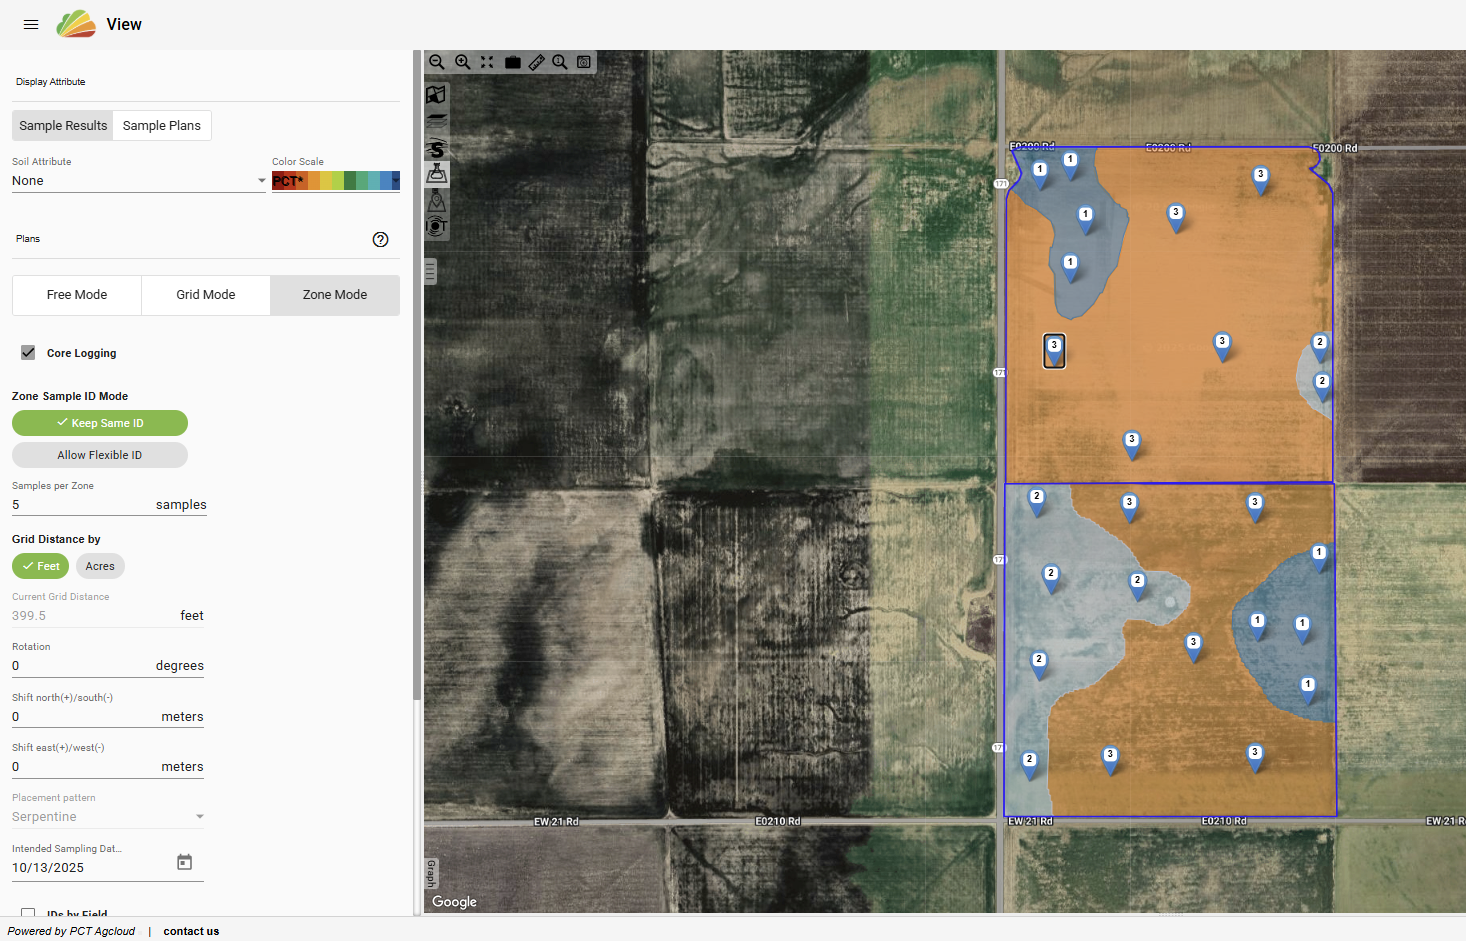
Task: Click the Samples per Zone field
Action: click(x=108, y=505)
